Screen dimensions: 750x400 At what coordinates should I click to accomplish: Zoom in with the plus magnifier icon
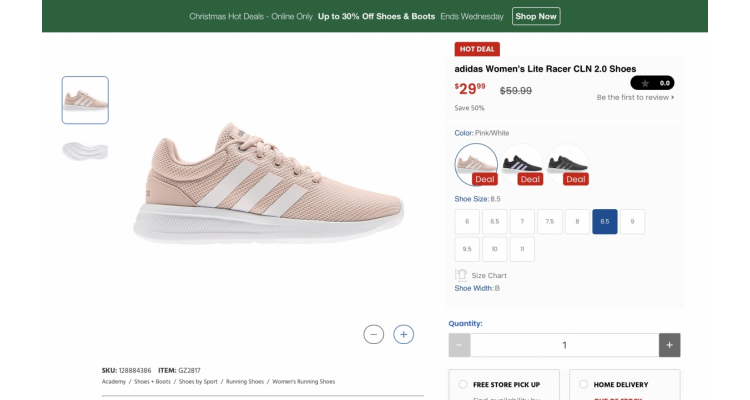tap(403, 334)
